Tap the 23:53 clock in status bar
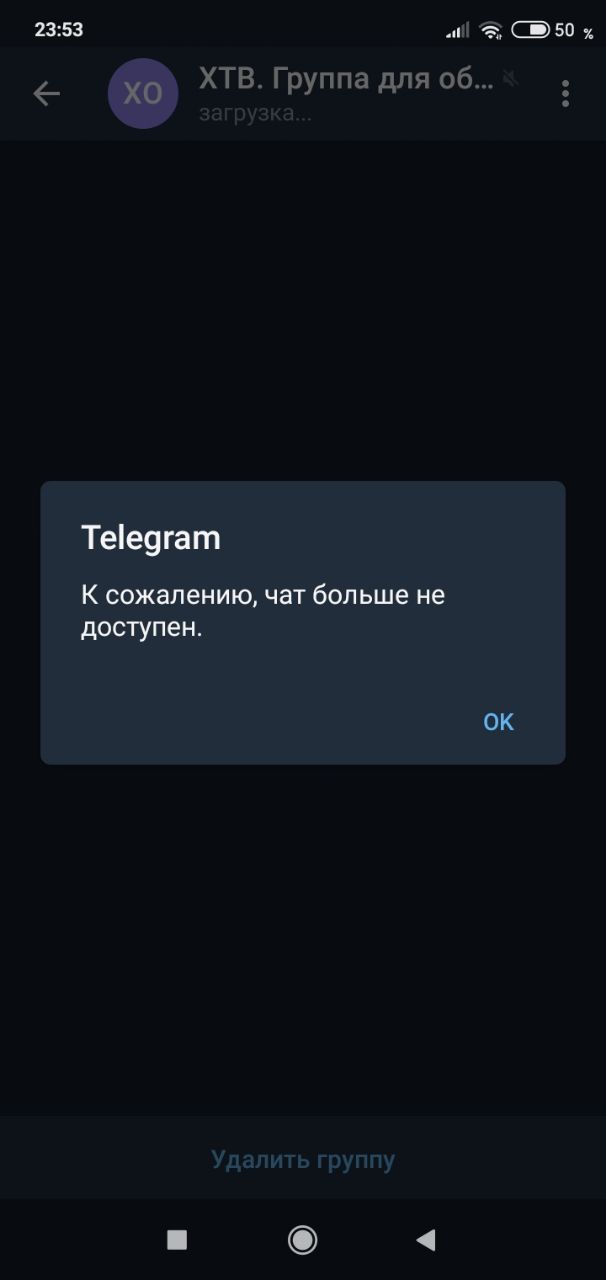 tap(59, 30)
